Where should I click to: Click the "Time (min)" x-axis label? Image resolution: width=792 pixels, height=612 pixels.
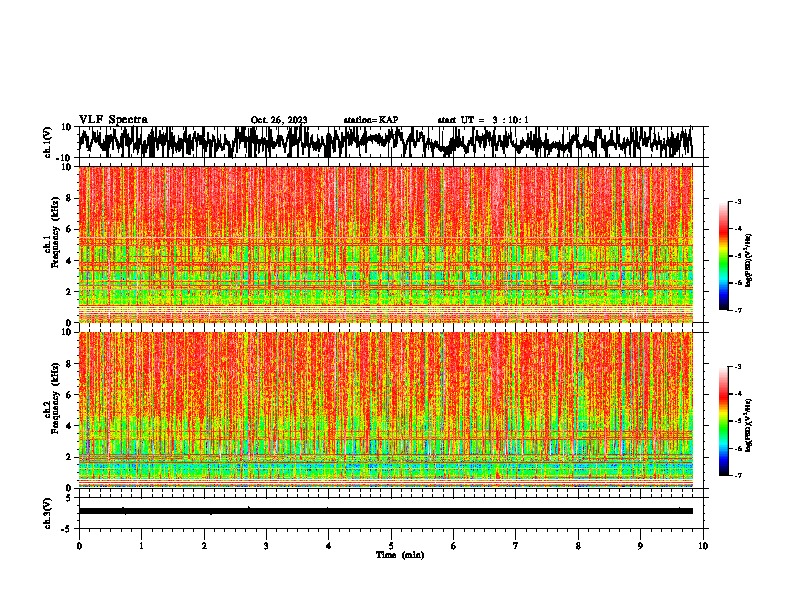[x=400, y=555]
